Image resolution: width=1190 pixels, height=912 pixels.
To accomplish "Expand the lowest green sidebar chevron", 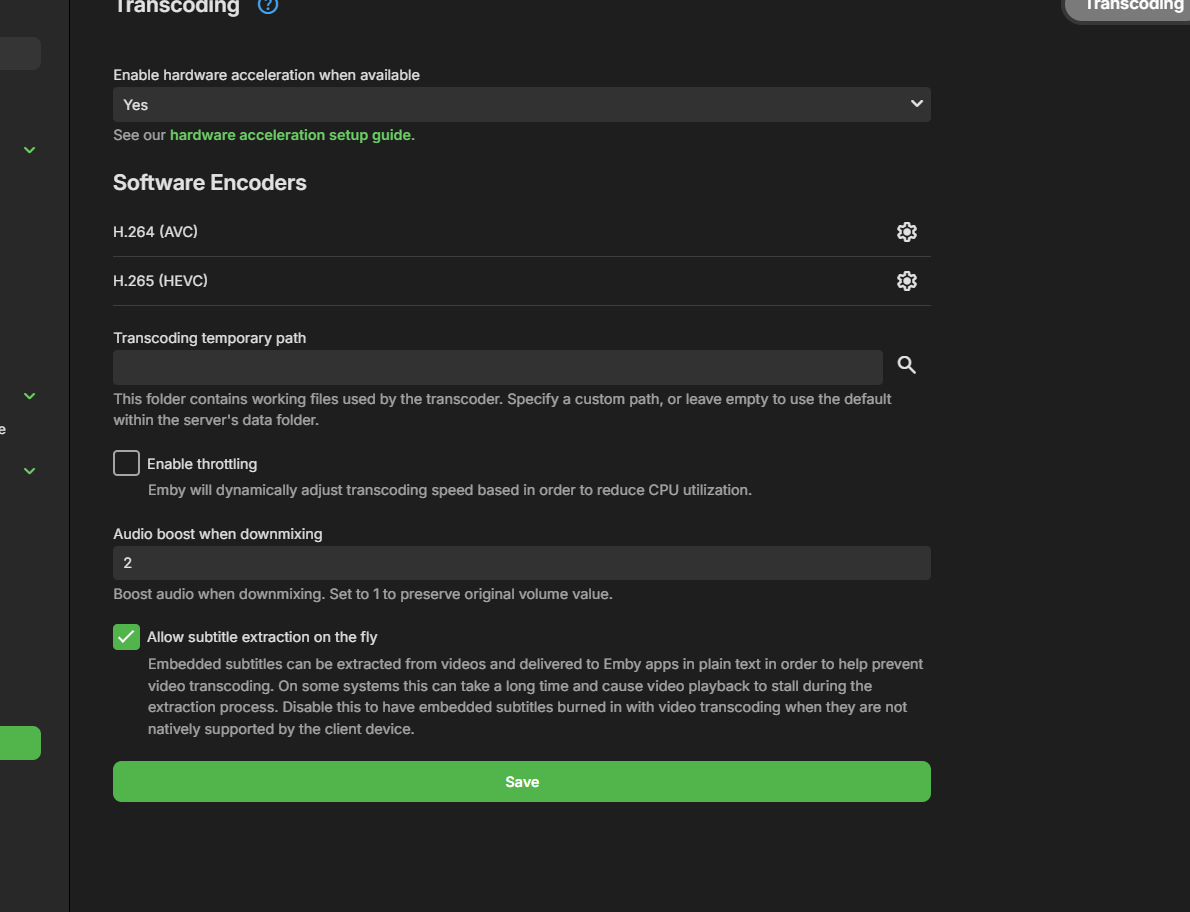I will coord(30,471).
